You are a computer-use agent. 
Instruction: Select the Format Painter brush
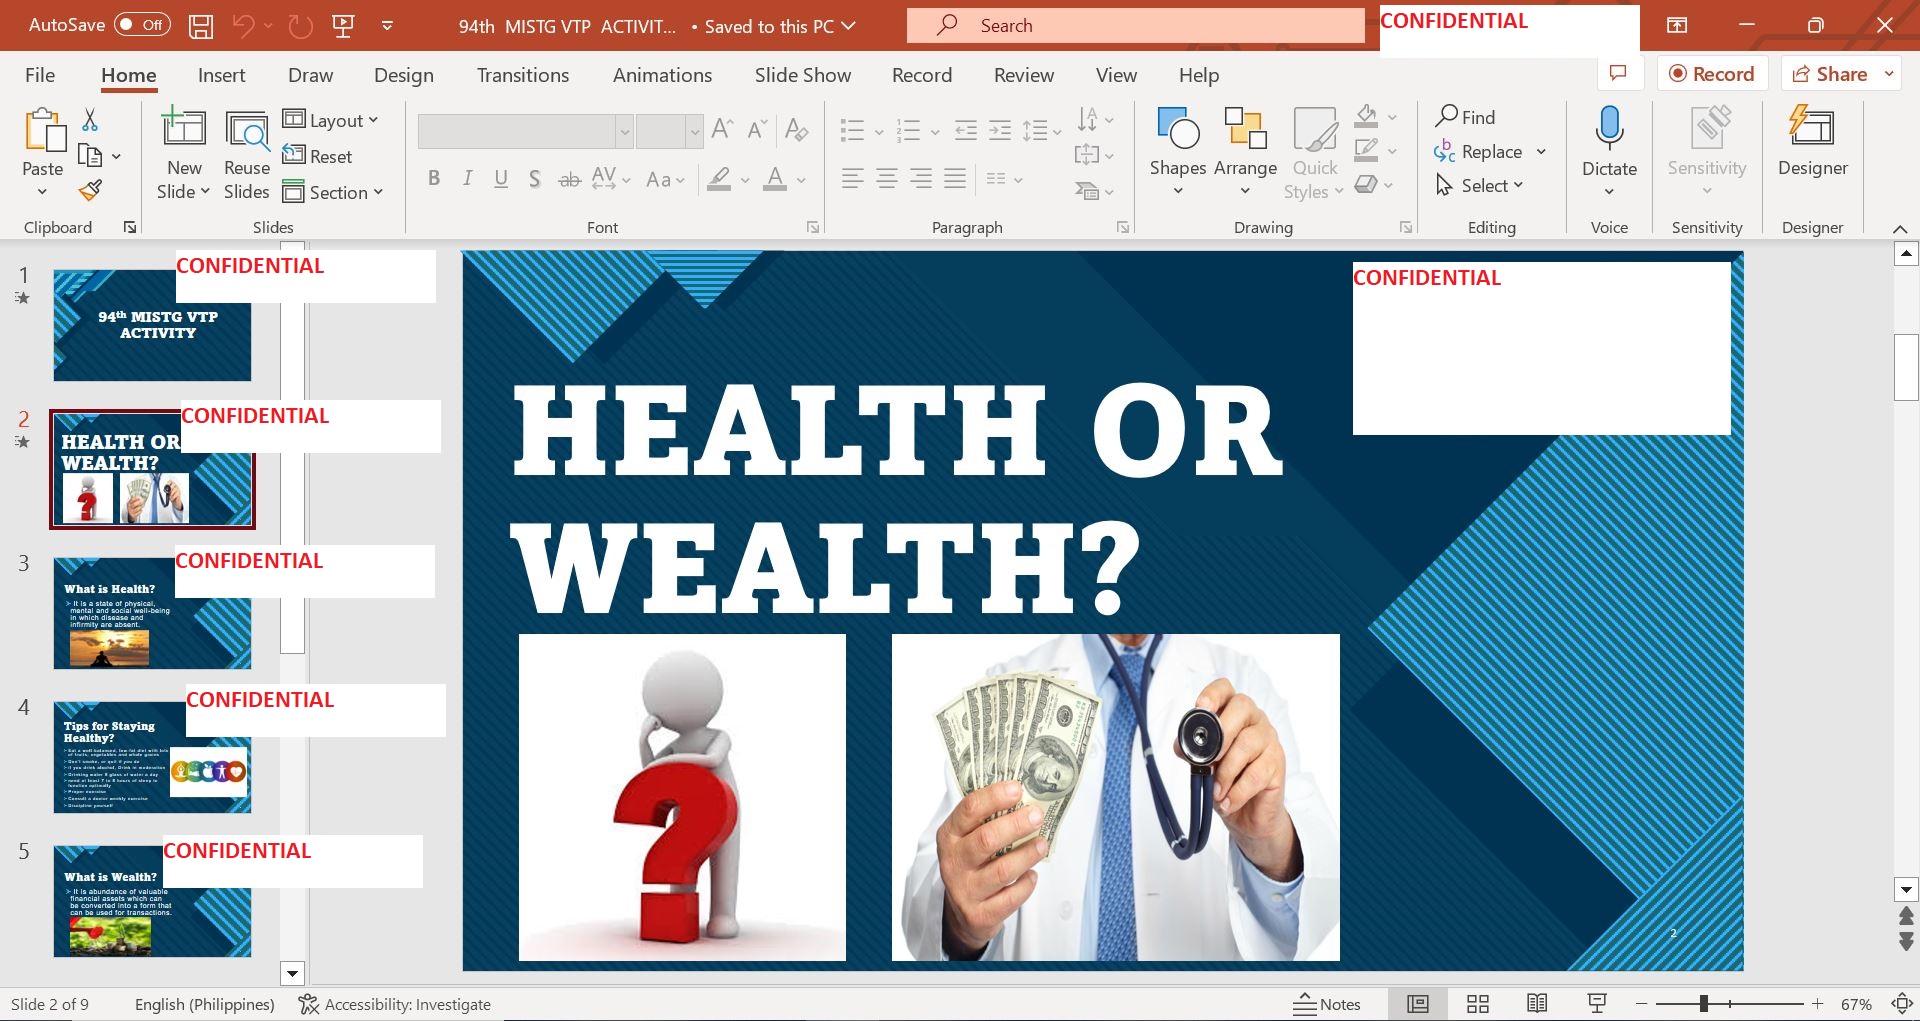(90, 190)
